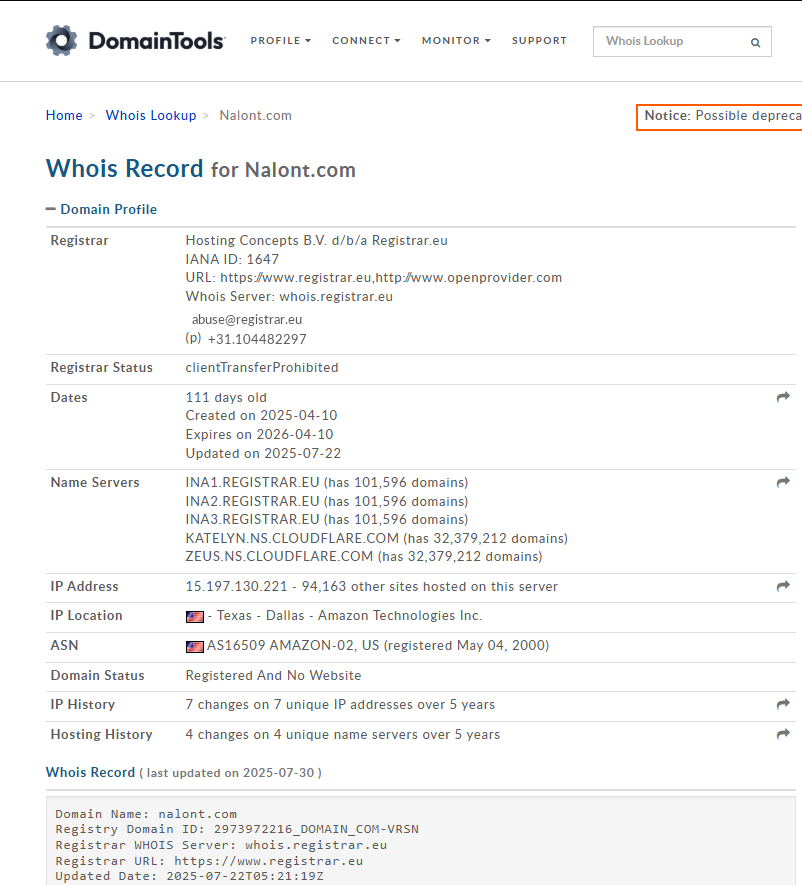
Task: Go to the SUPPORT menu item
Action: [x=539, y=41]
